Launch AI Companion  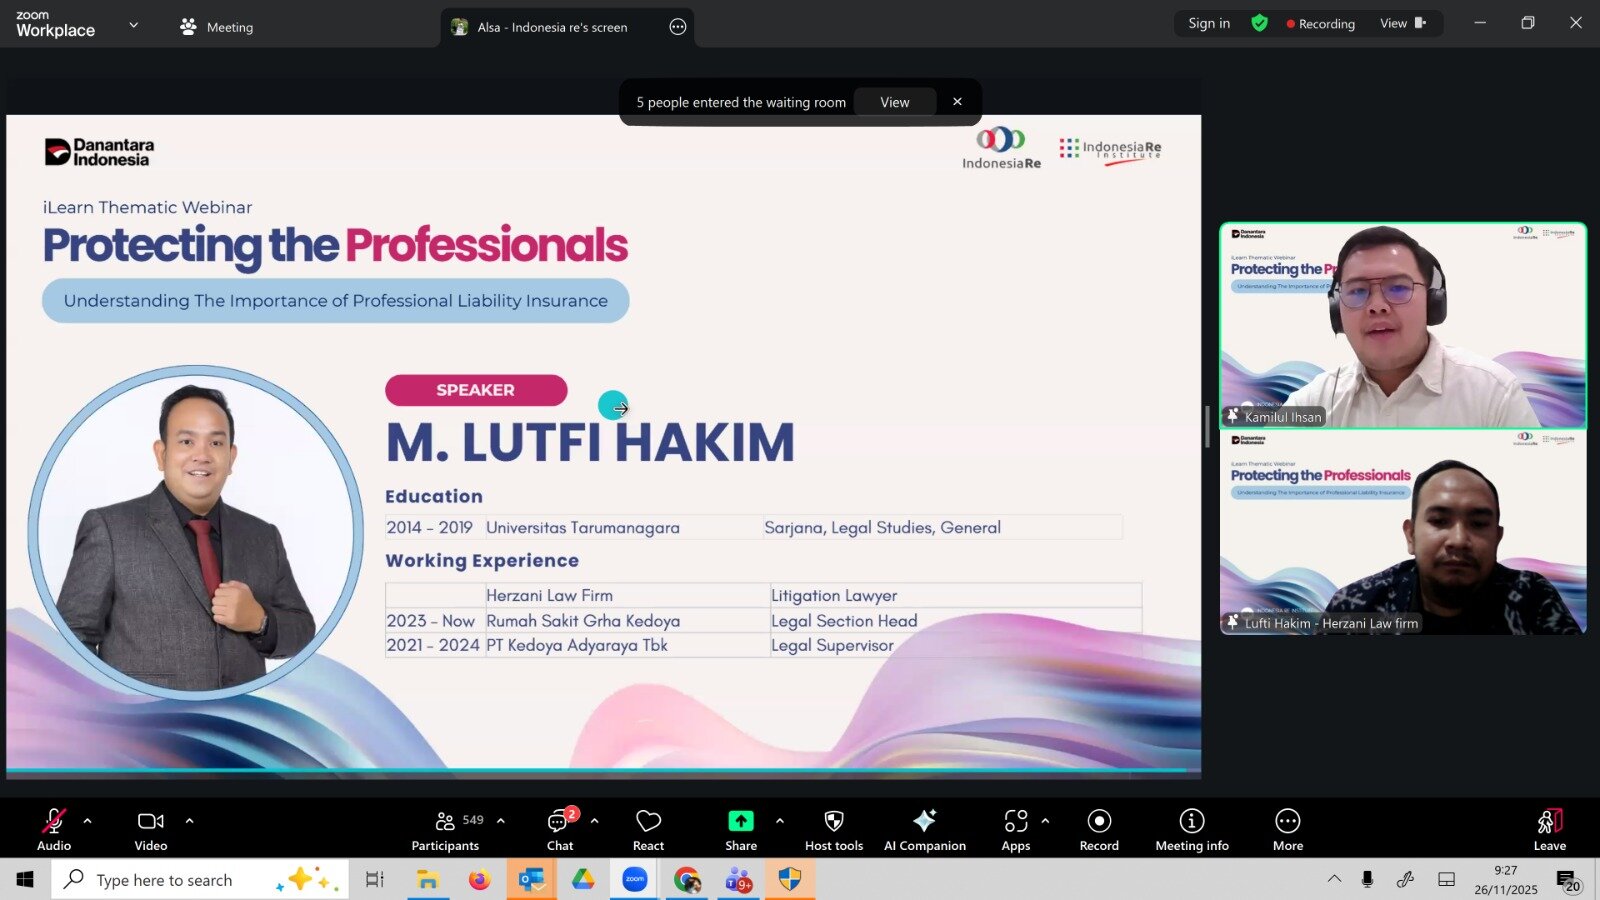[x=924, y=829]
